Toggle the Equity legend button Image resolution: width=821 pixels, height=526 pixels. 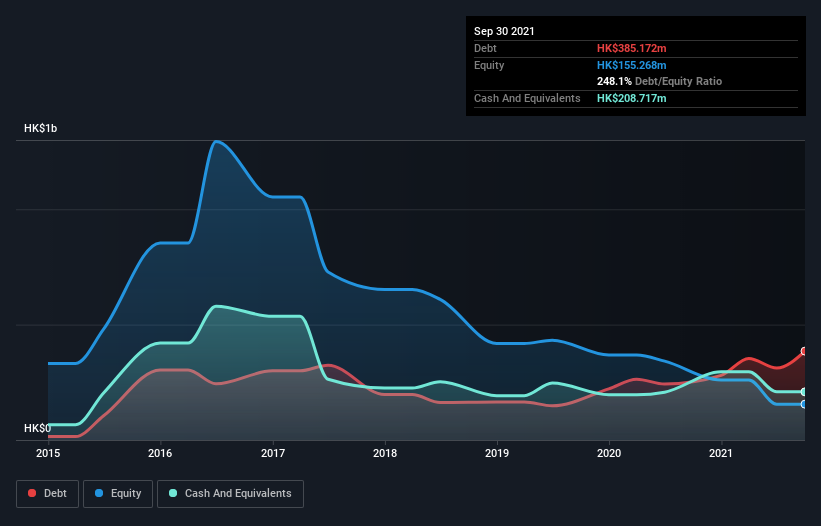[118, 494]
